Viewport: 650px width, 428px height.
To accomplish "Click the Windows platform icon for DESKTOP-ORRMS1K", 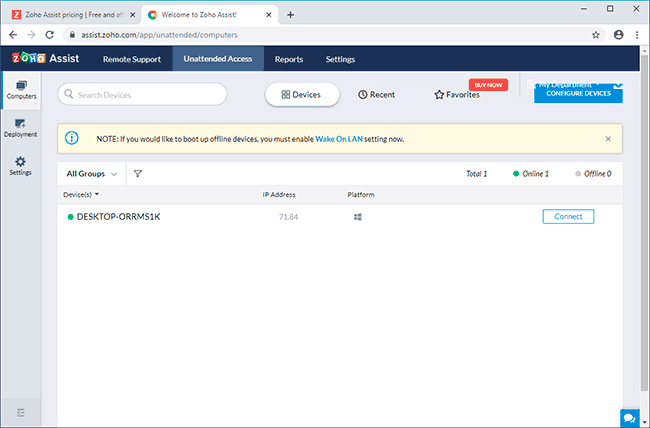I will coord(357,217).
